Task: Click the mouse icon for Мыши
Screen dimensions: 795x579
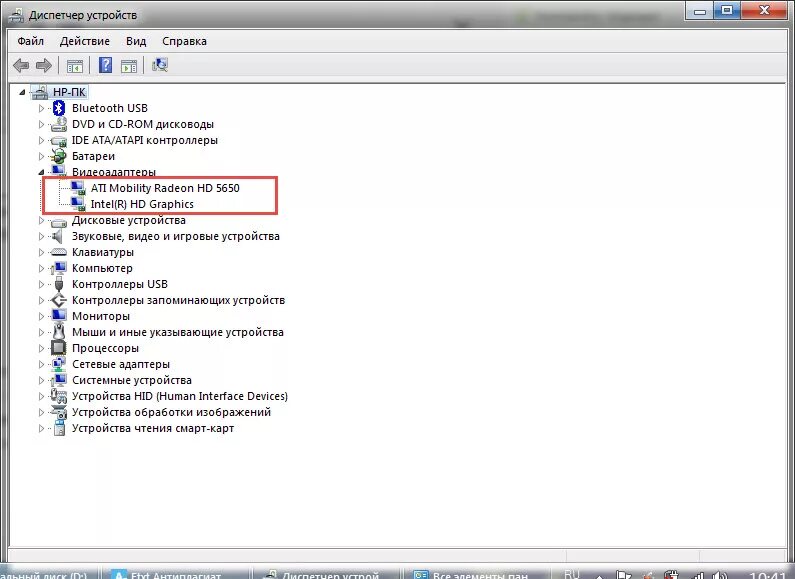Action: (59, 332)
